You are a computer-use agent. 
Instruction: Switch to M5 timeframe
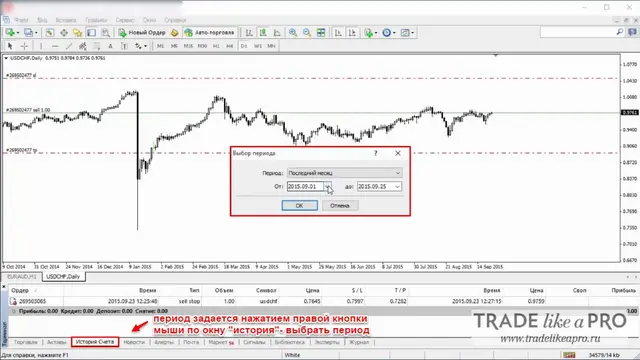[x=174, y=46]
